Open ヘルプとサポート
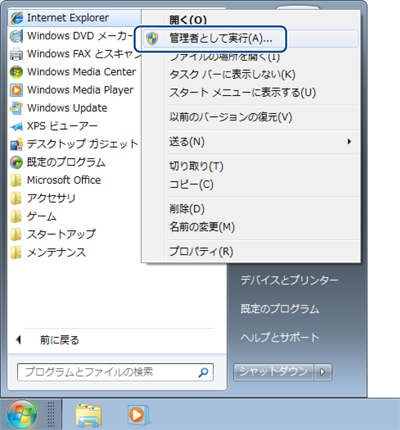 pos(280,337)
